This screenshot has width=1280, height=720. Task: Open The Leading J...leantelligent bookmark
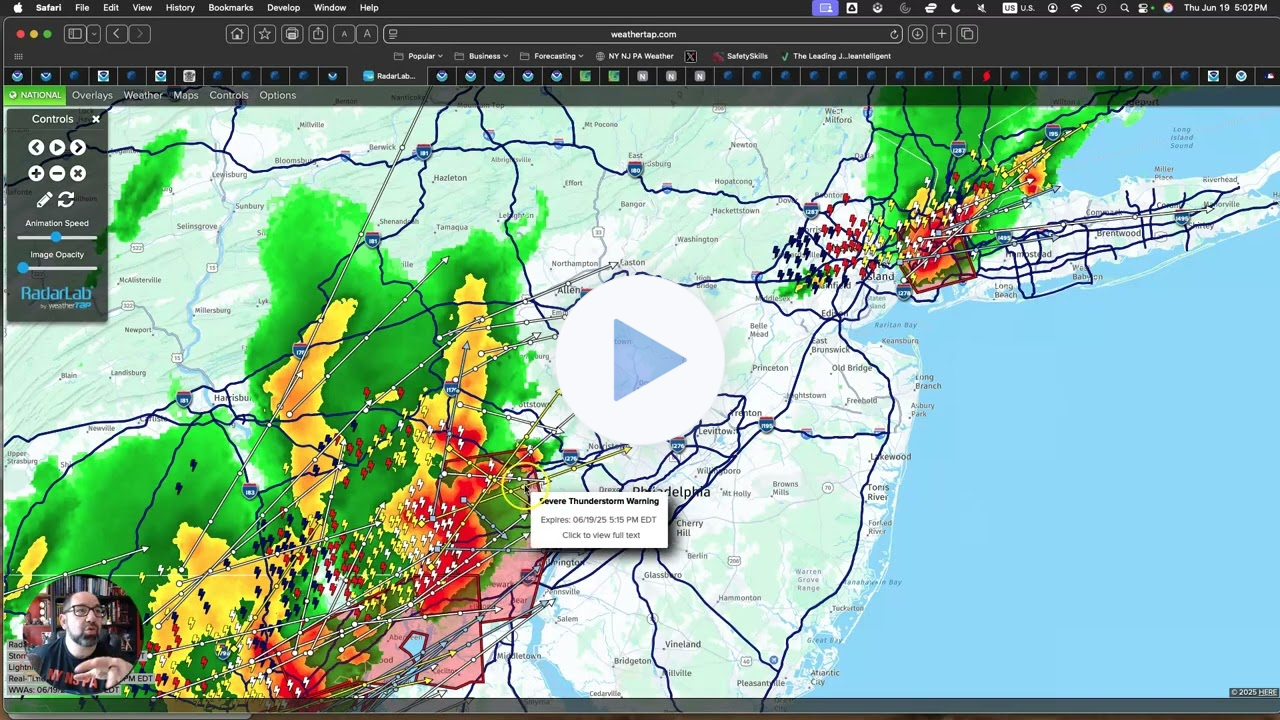[835, 56]
